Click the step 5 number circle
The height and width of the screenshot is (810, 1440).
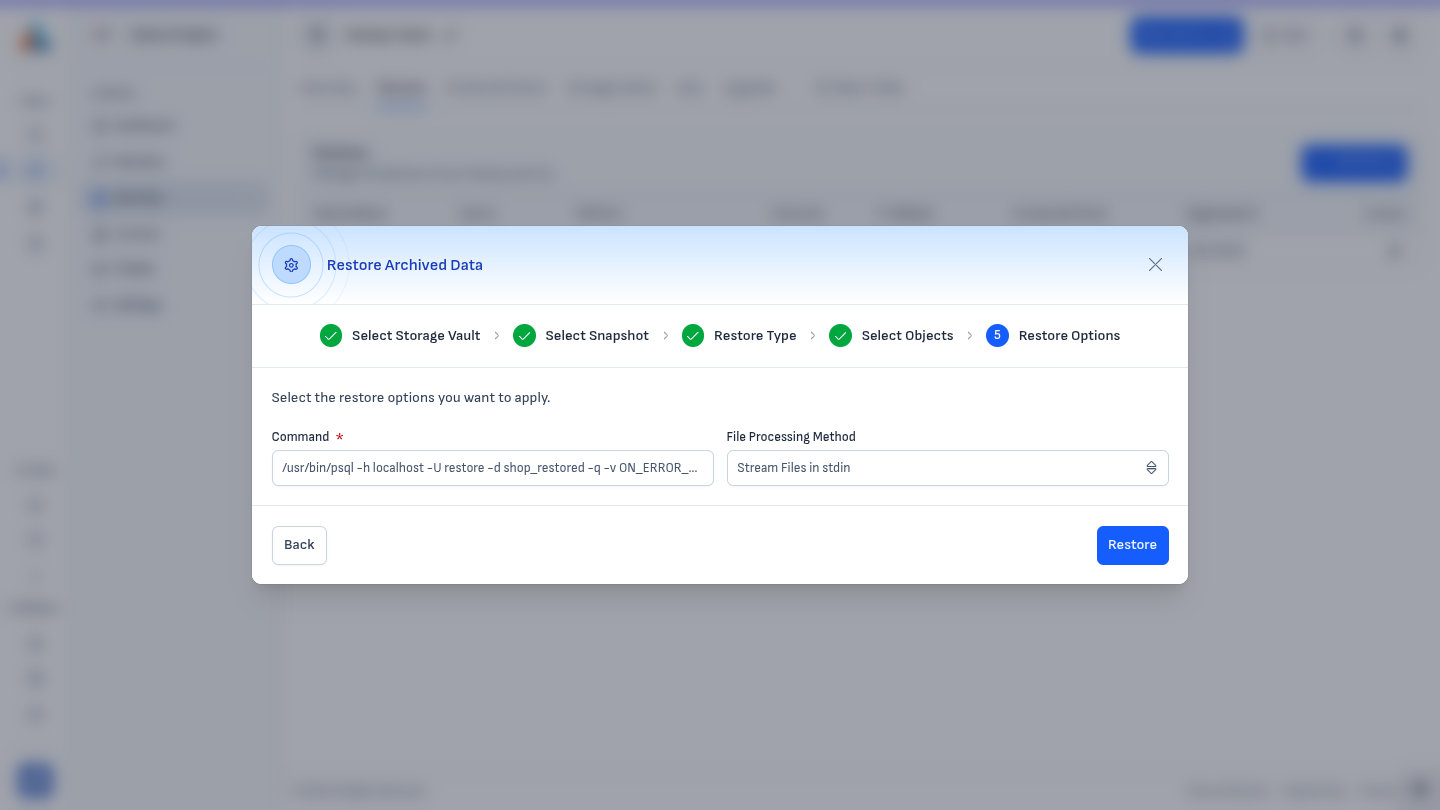click(997, 336)
